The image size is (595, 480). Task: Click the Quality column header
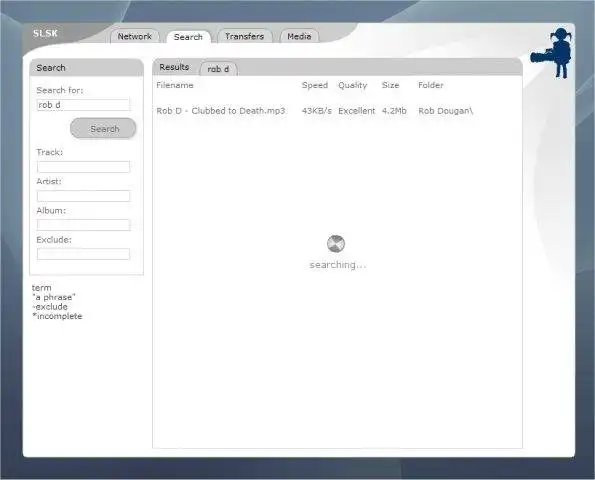[x=353, y=85]
